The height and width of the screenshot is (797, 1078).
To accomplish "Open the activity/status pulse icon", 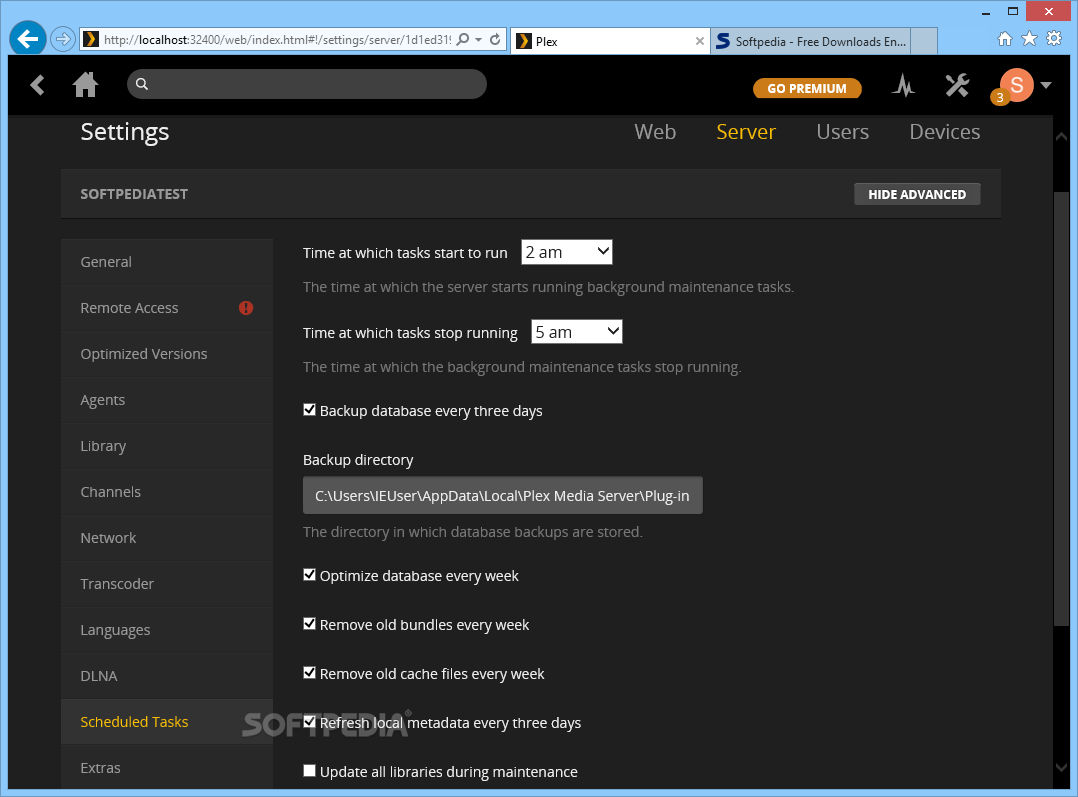I will coord(903,85).
